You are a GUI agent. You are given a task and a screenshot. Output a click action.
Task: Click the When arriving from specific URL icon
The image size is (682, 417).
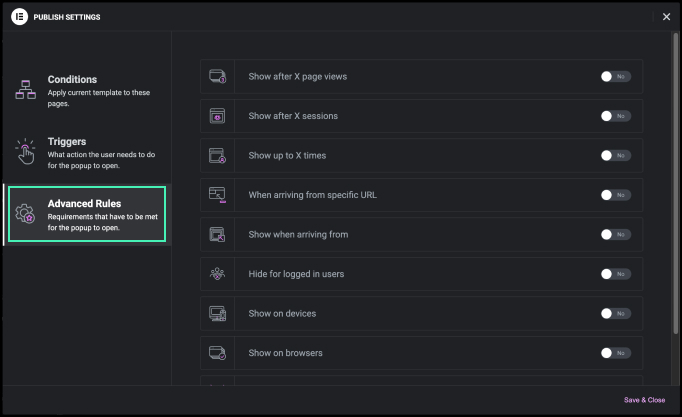(217, 195)
